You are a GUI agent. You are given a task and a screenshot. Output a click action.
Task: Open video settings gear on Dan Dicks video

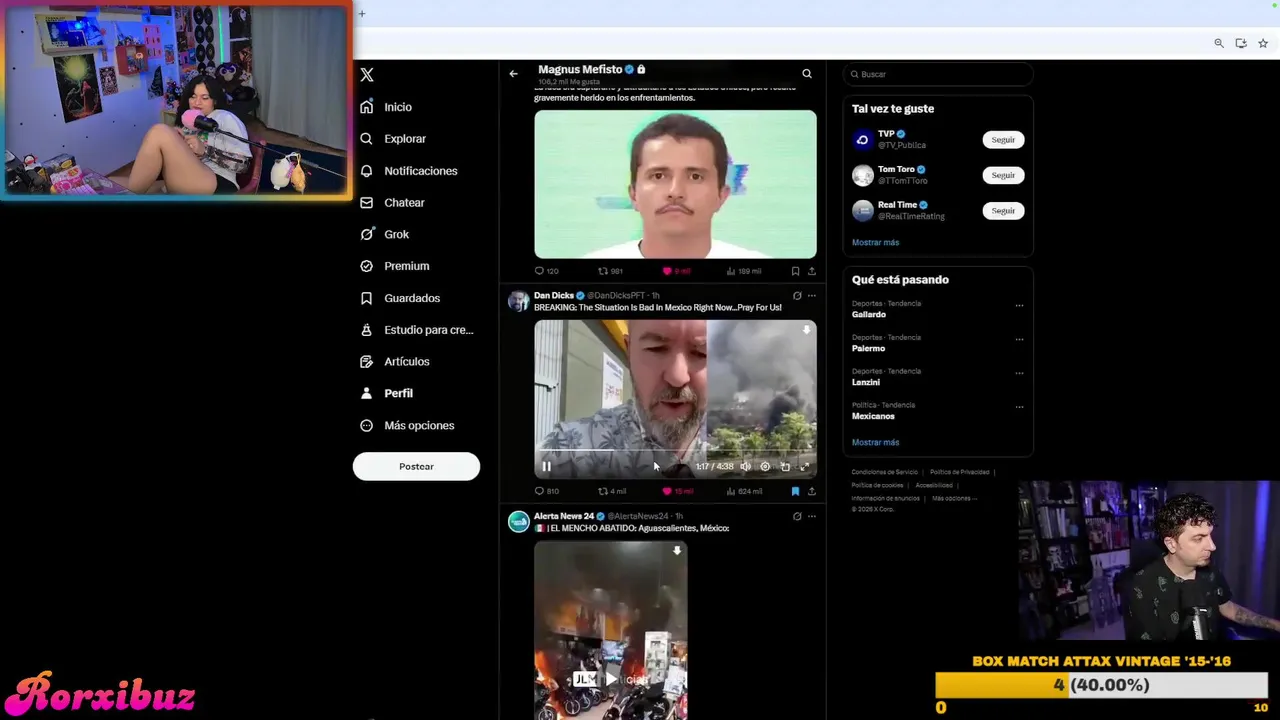pyautogui.click(x=765, y=466)
